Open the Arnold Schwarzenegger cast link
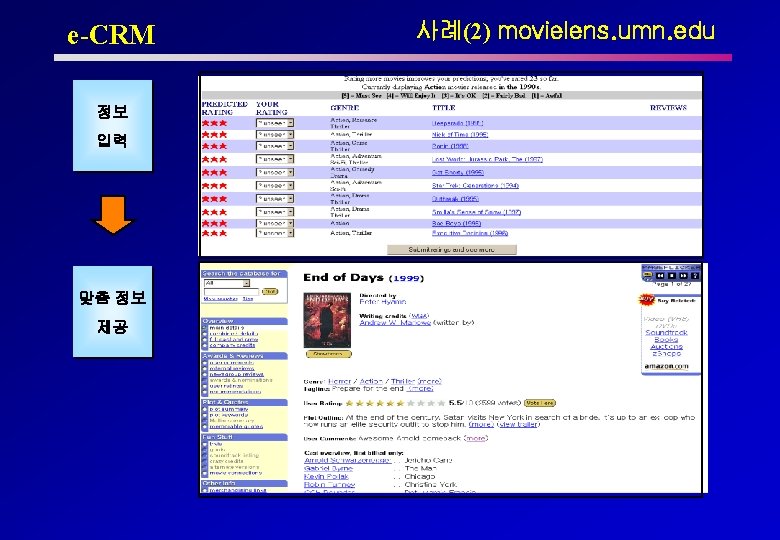Viewport: 780px width, 540px height. coord(347,460)
